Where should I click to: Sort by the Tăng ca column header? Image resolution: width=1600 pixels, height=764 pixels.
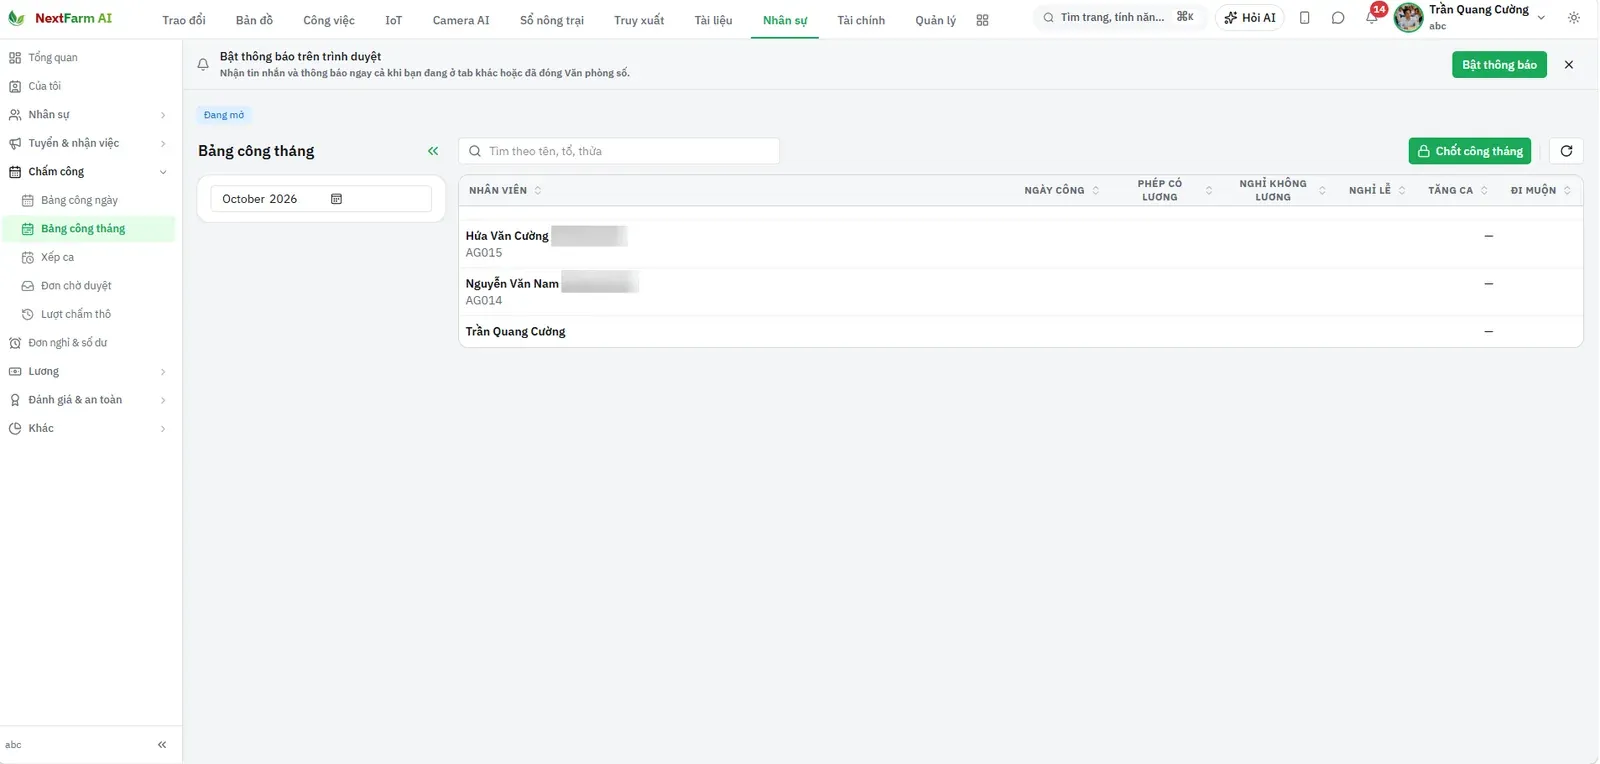[x=1458, y=190]
